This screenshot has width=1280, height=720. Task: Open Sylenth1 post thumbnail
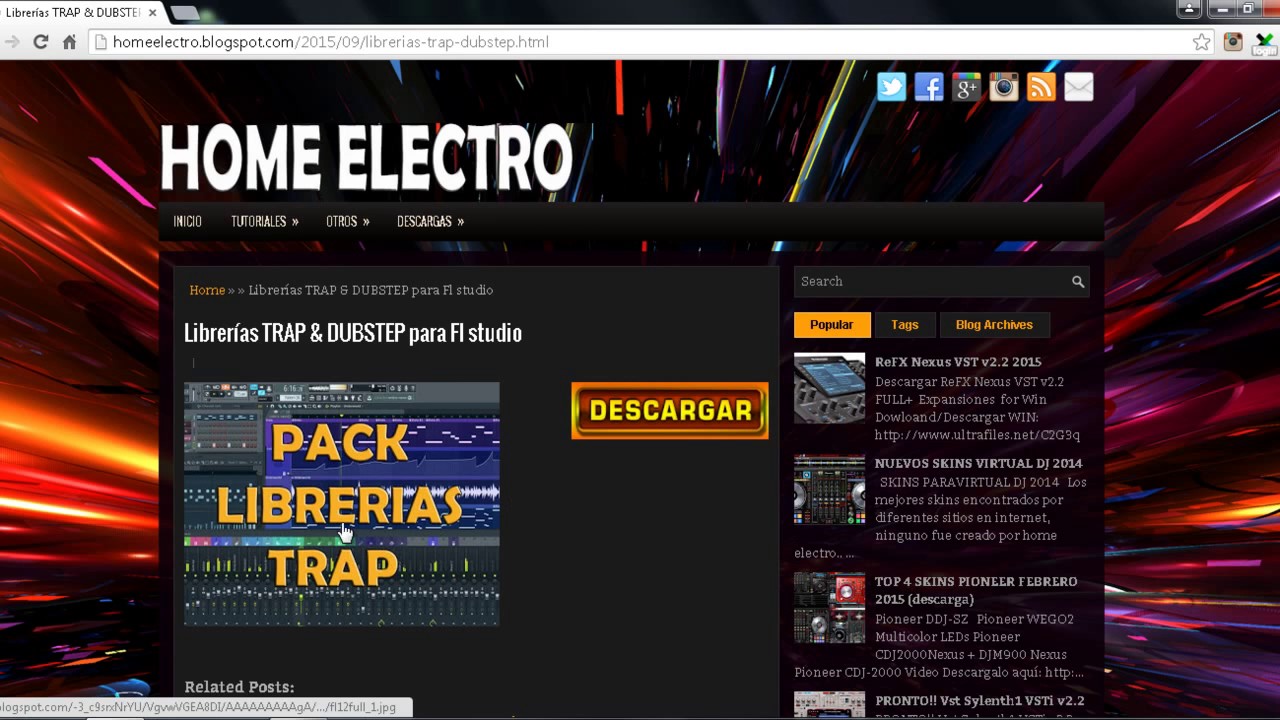tap(830, 704)
